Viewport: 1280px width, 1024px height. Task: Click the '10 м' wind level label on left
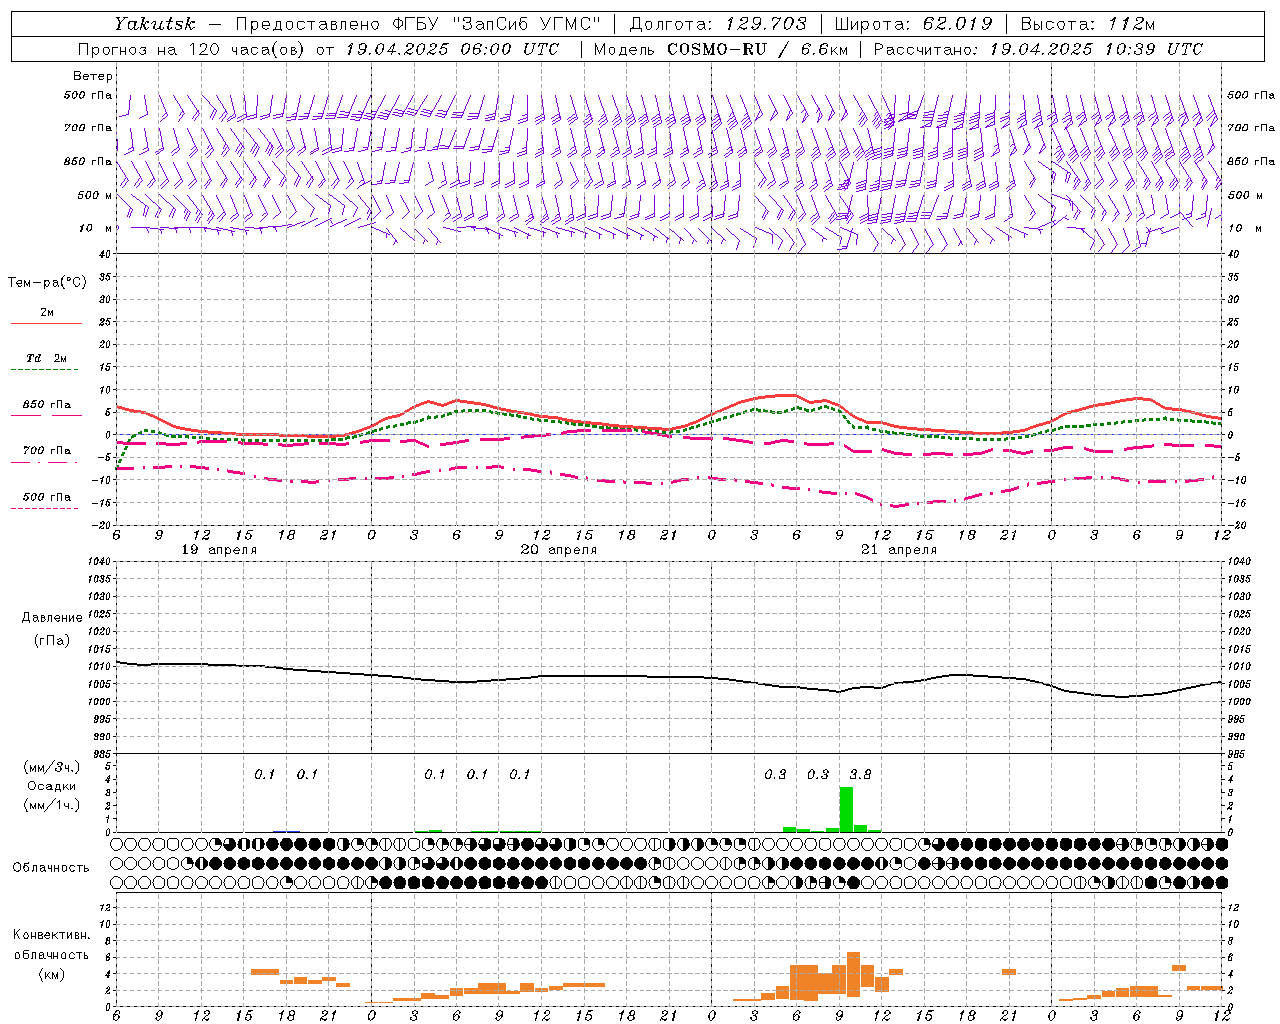pyautogui.click(x=95, y=229)
